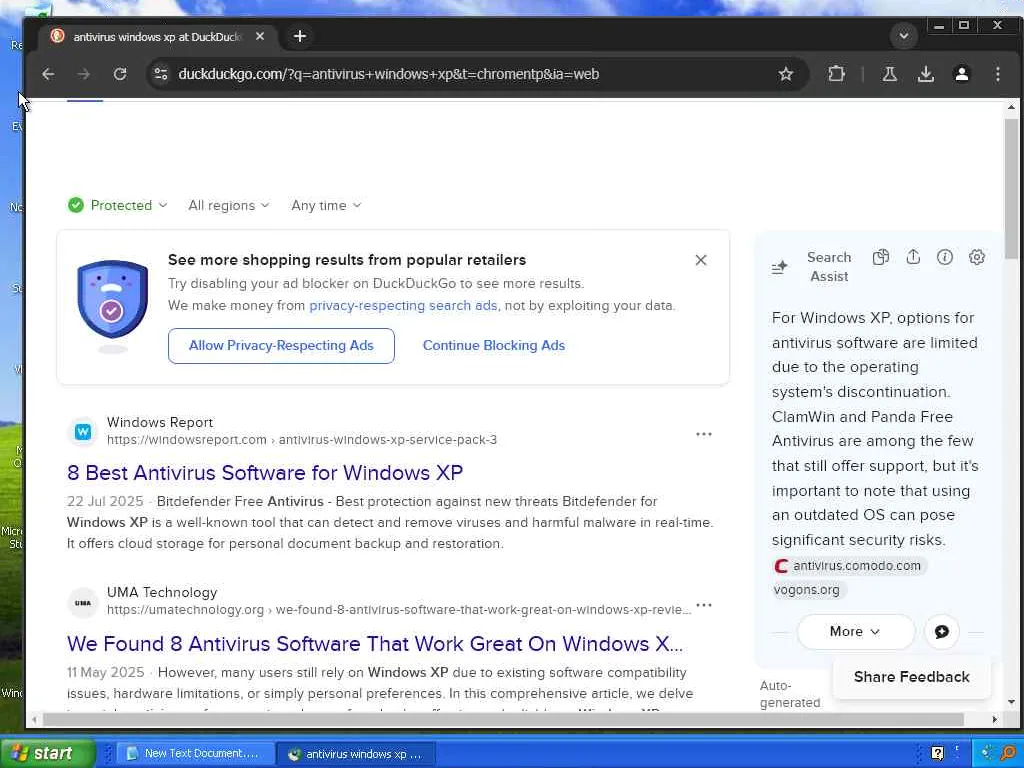The height and width of the screenshot is (768, 1024).
Task: Switch to antivirus windows xp taskbar item
Action: tap(357, 754)
